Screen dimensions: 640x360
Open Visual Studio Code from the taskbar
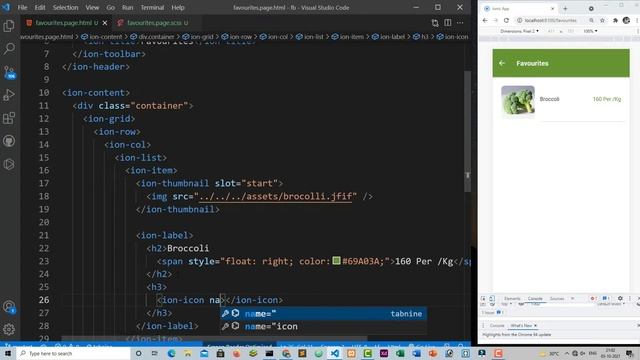tap(335, 353)
